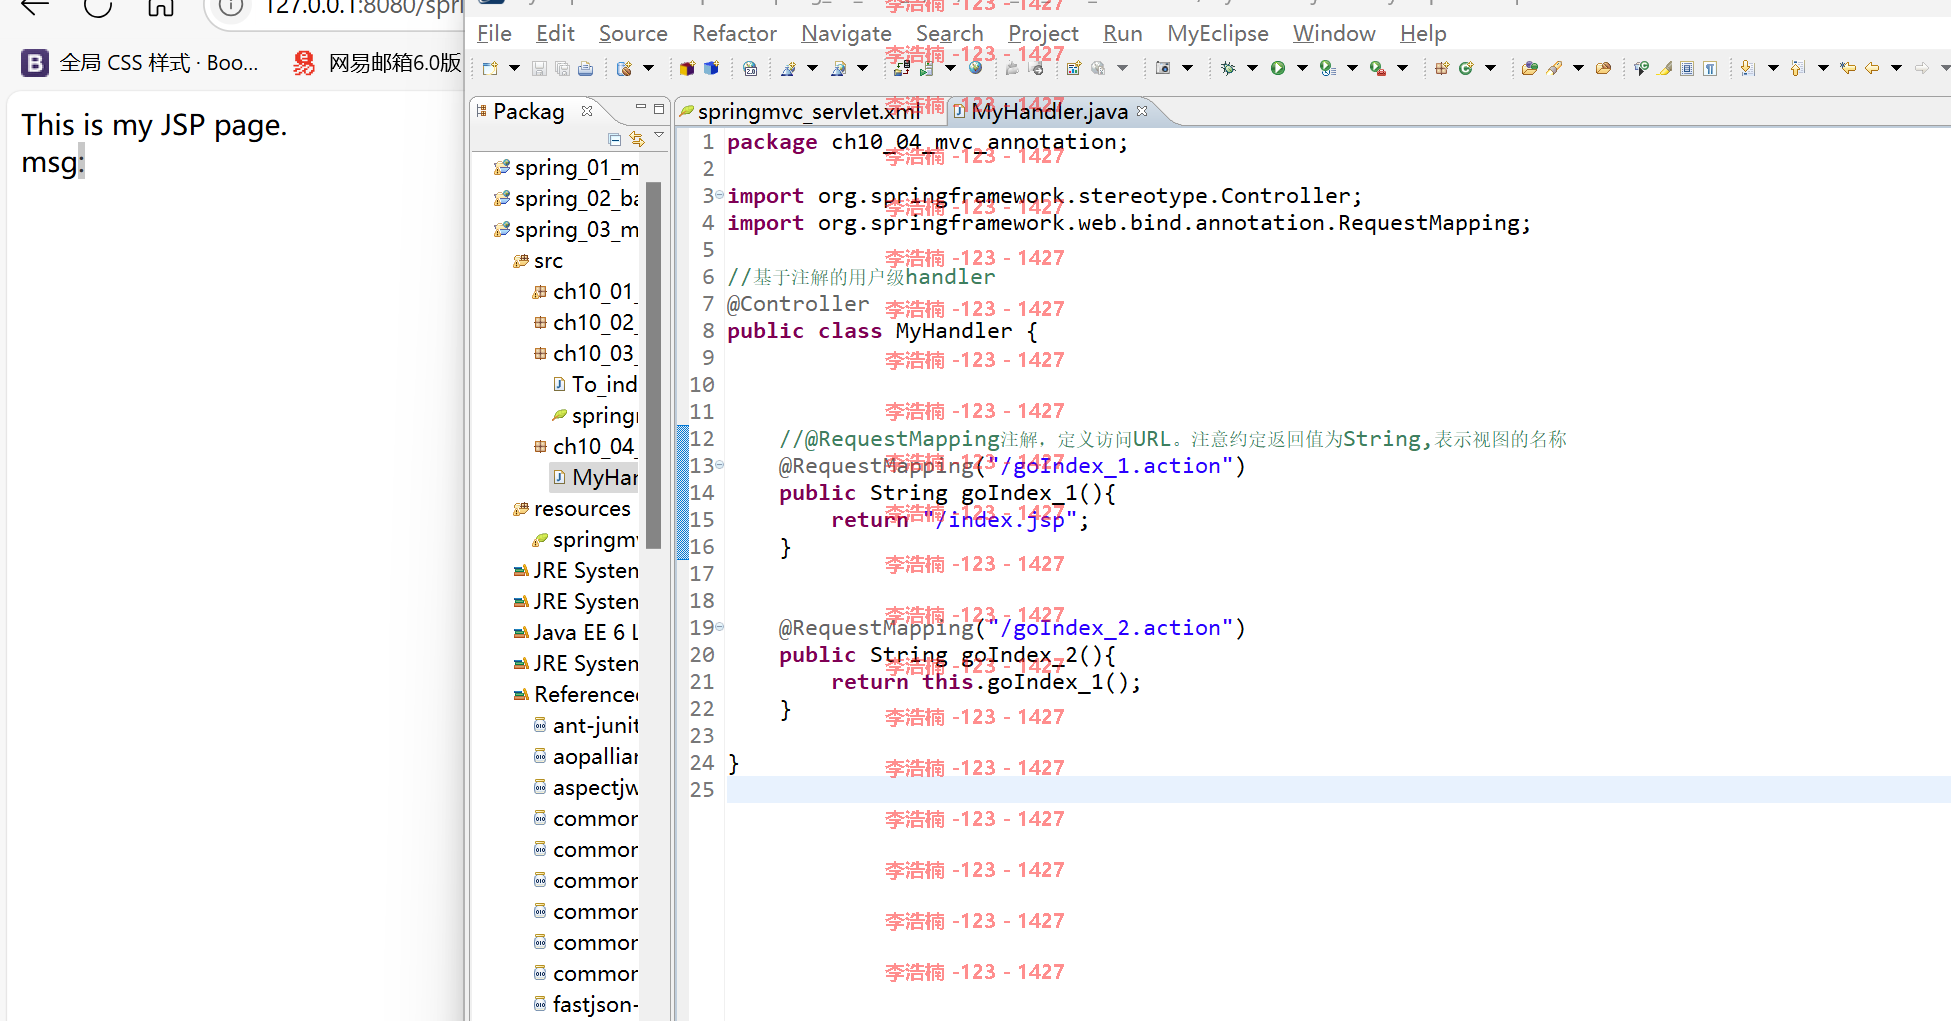Click Collapse All in Package Explorer
The height and width of the screenshot is (1021, 1951).
pyautogui.click(x=615, y=139)
